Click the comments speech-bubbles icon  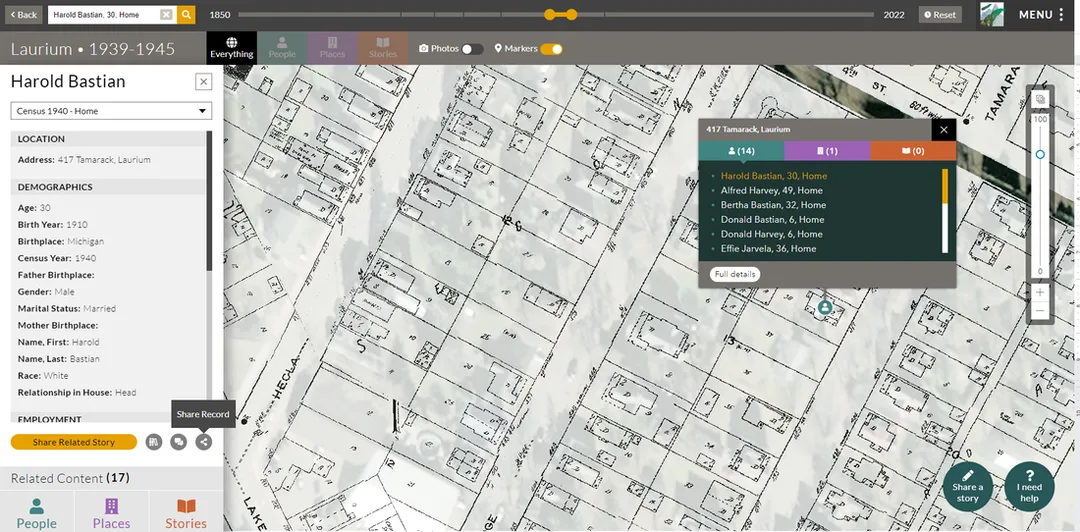point(178,442)
